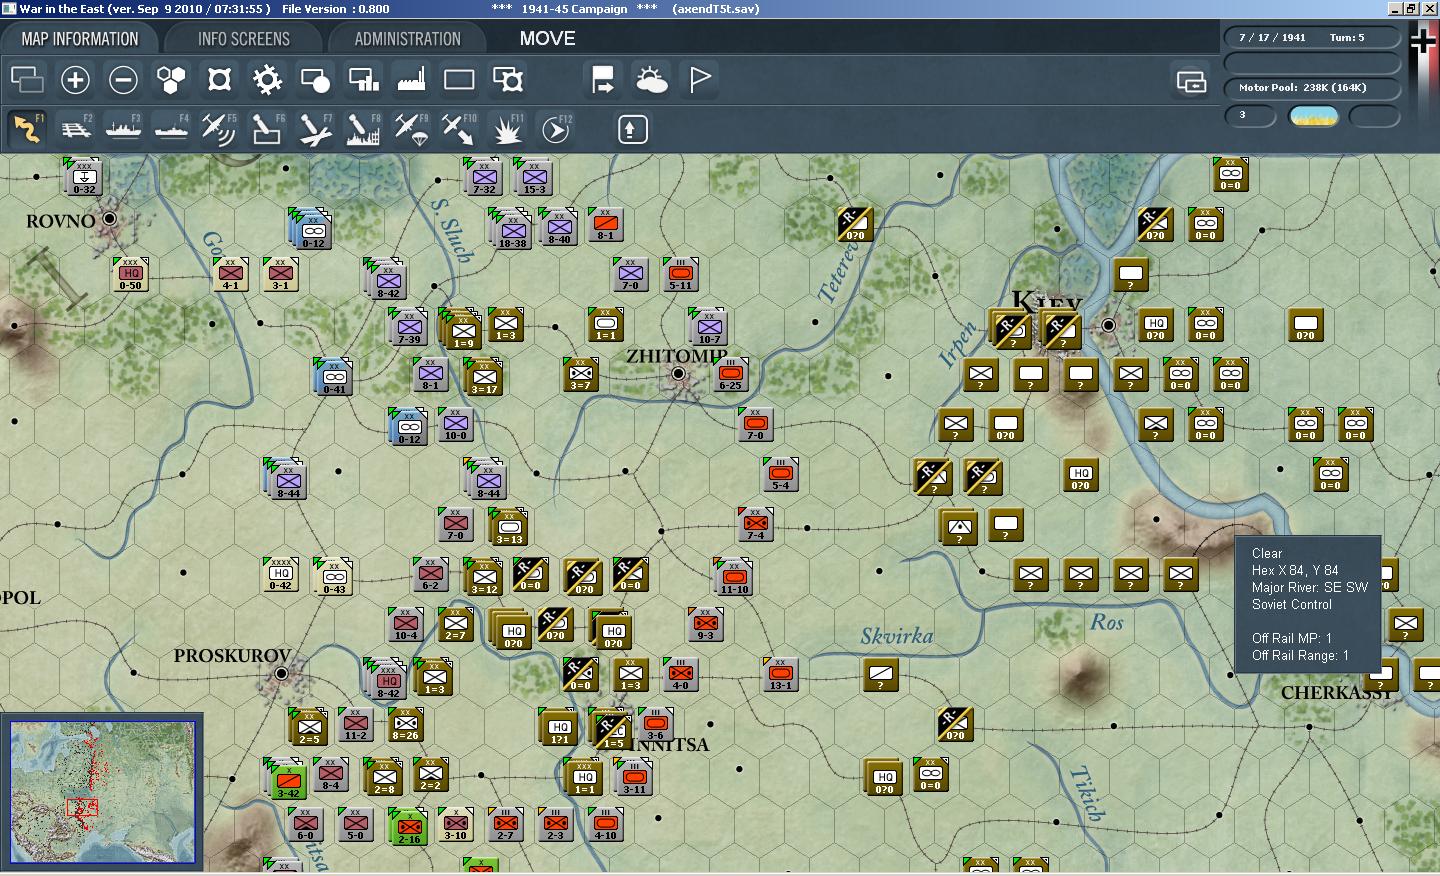
Task: Click the flag with arrow icon
Action: pyautogui.click(x=603, y=80)
